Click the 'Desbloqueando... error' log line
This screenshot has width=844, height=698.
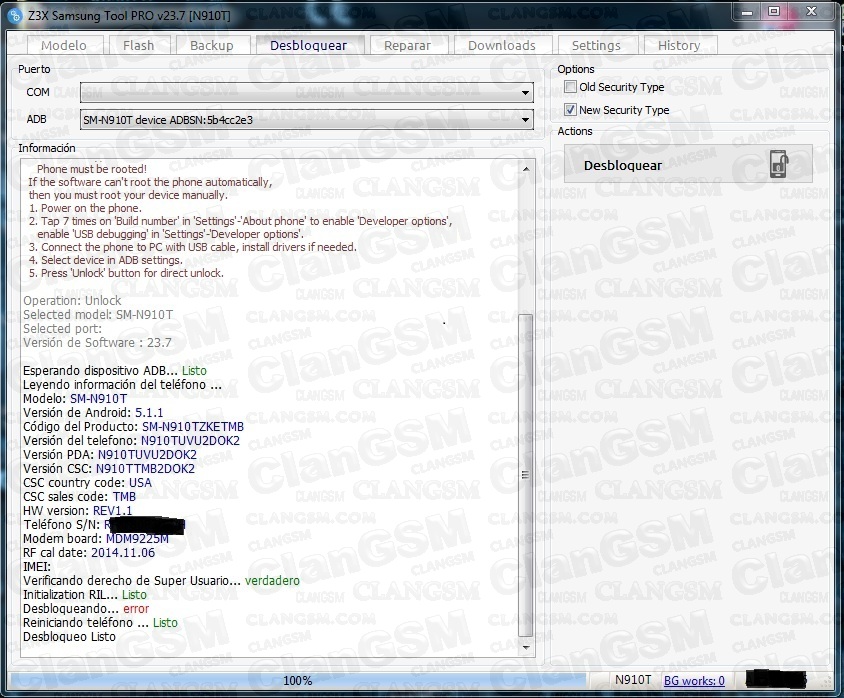(x=86, y=609)
